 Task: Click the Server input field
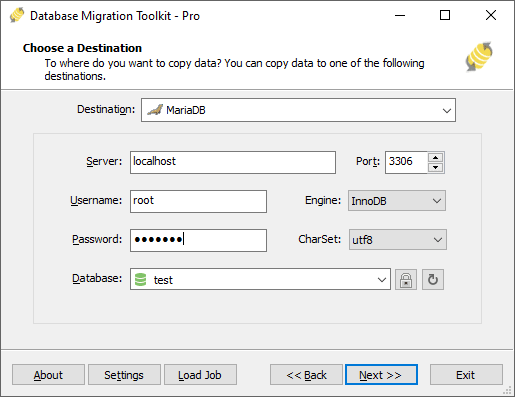pos(233,162)
